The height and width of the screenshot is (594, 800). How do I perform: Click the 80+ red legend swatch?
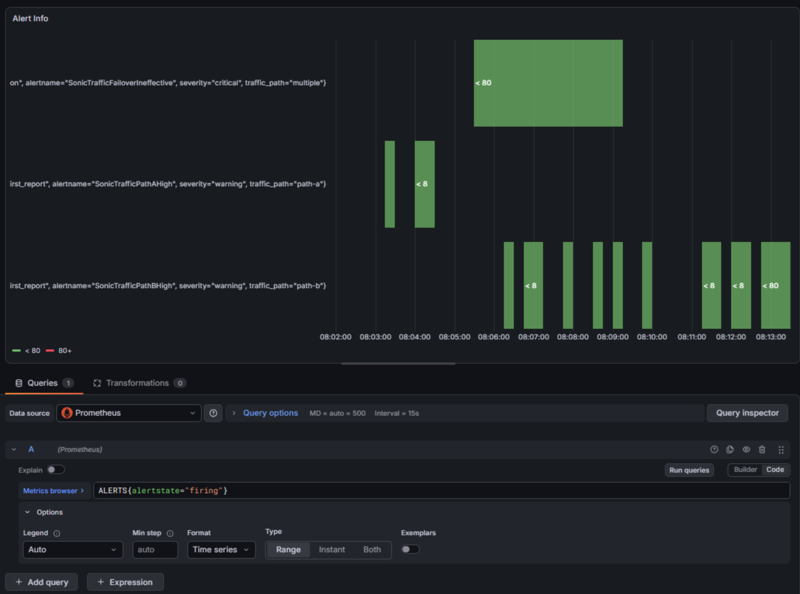click(50, 351)
